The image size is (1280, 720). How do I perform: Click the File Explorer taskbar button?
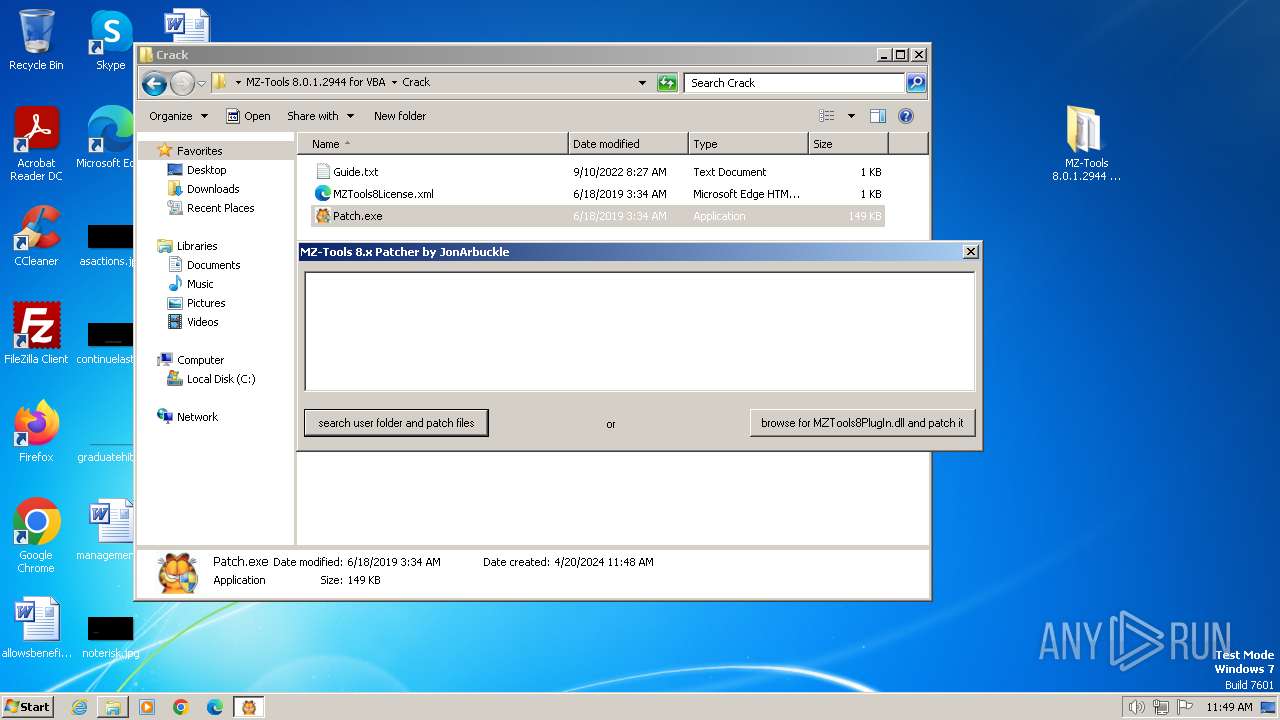coord(113,707)
